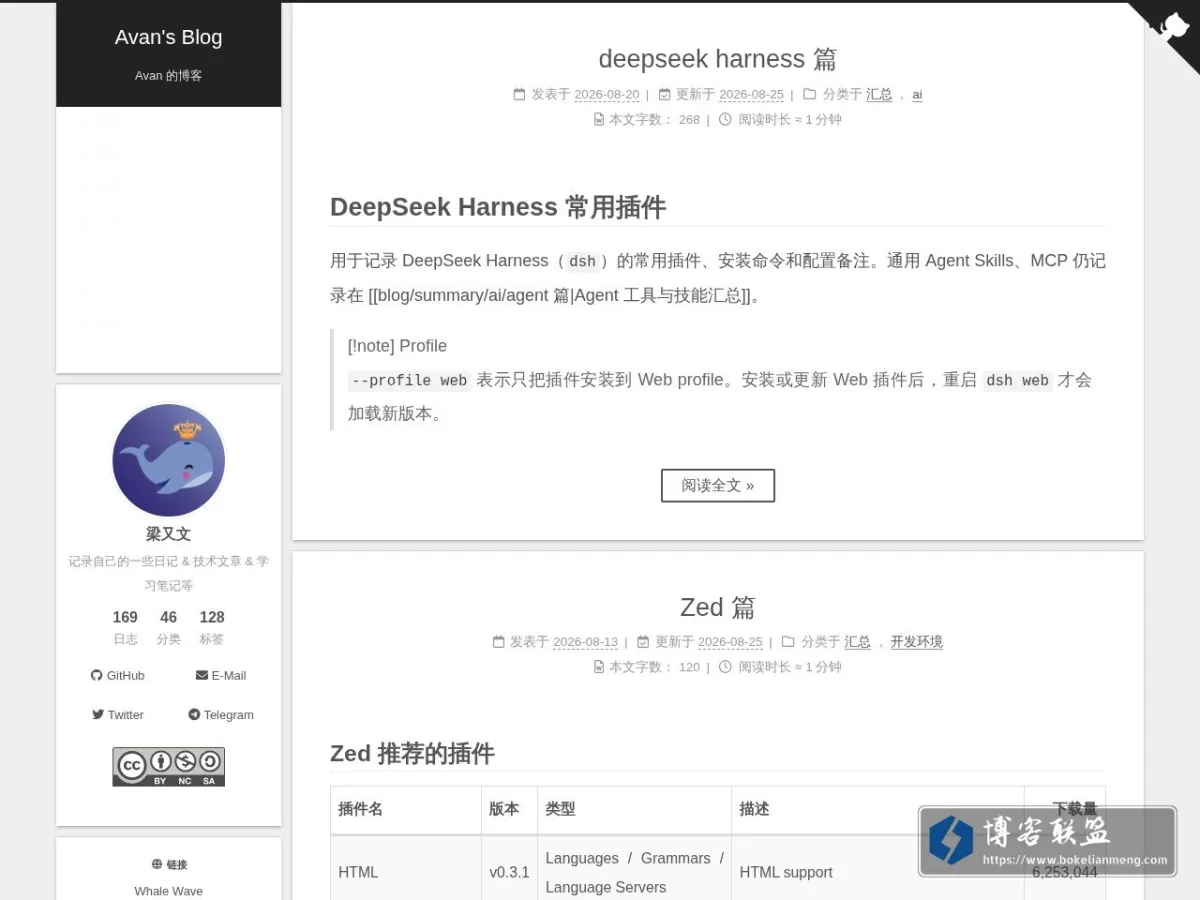The image size is (1200, 900).
Task: Open the GitHub corner octocat link
Action: 1170,30
